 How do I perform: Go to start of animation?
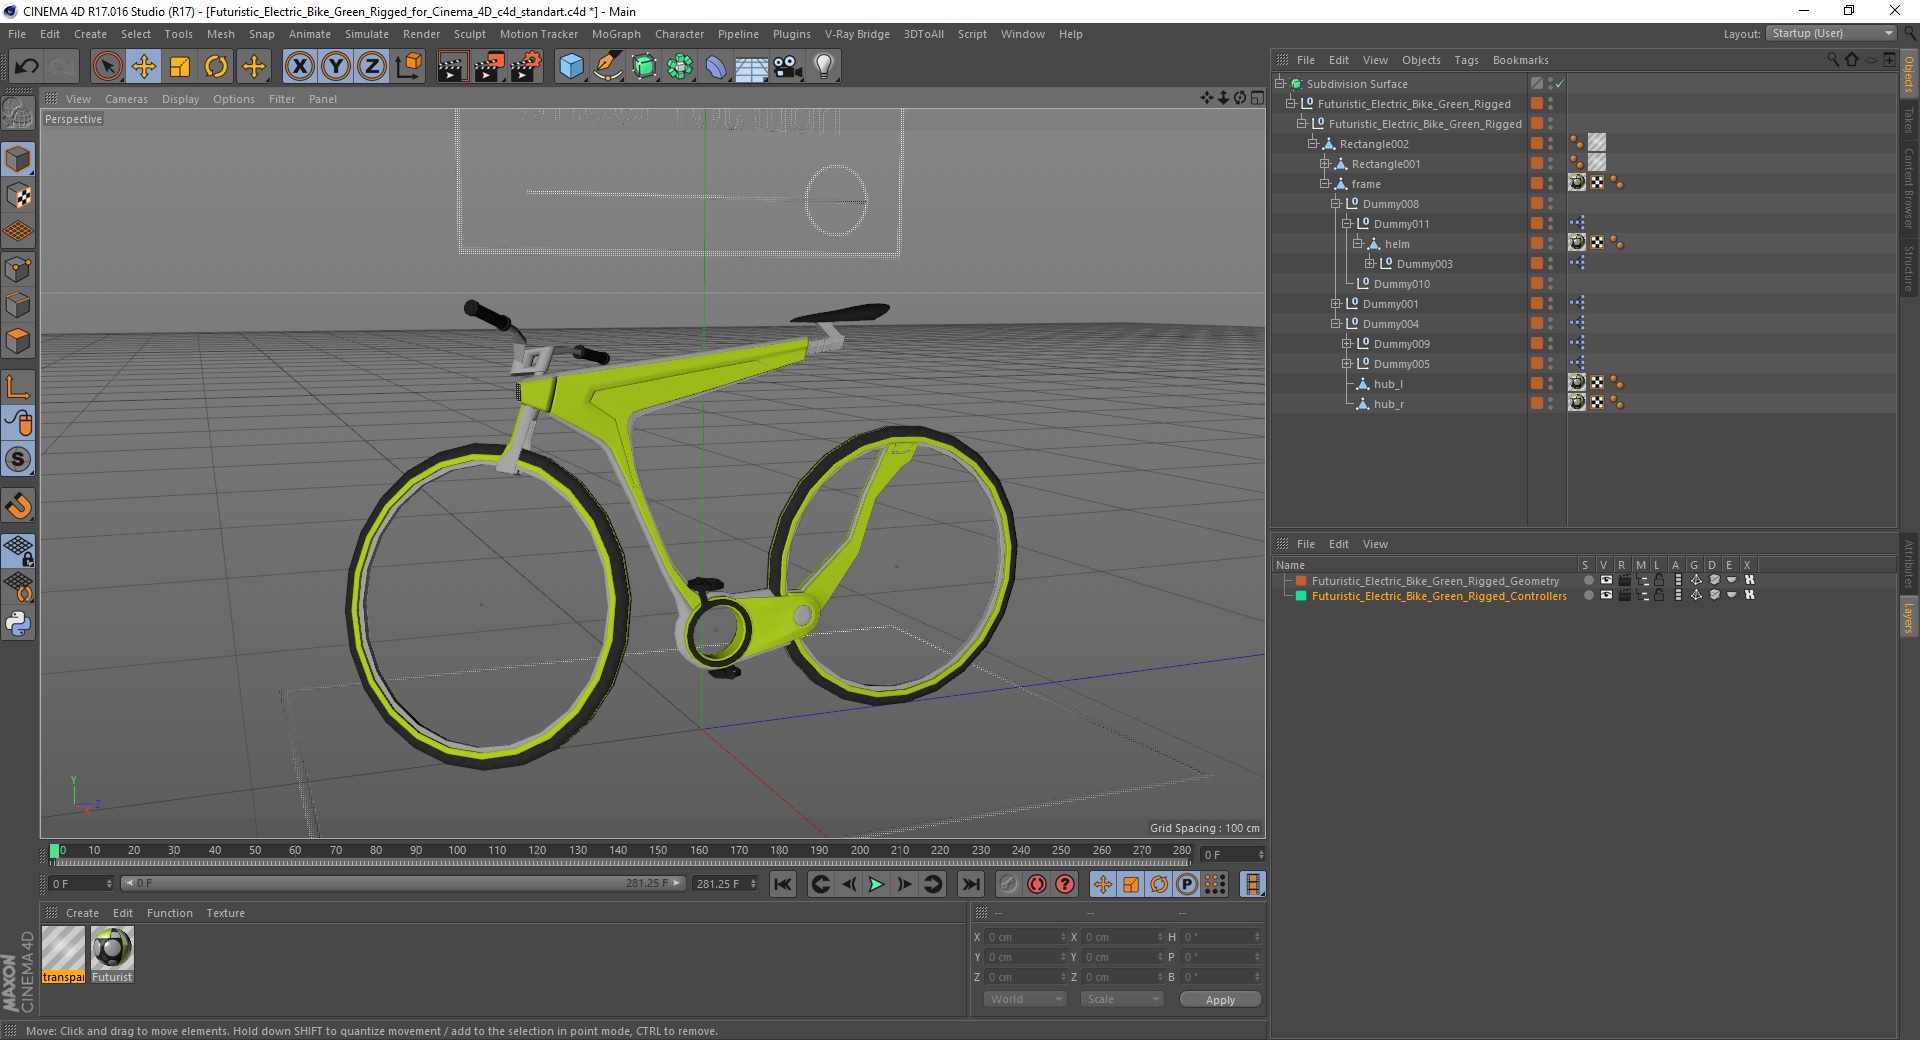(x=783, y=884)
